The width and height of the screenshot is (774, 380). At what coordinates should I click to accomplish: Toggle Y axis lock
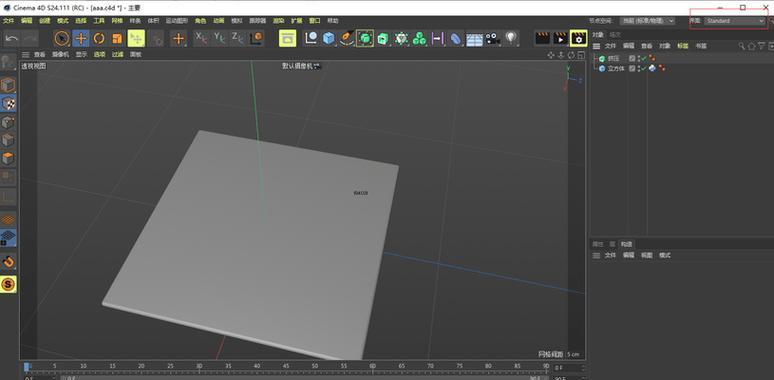pos(219,37)
